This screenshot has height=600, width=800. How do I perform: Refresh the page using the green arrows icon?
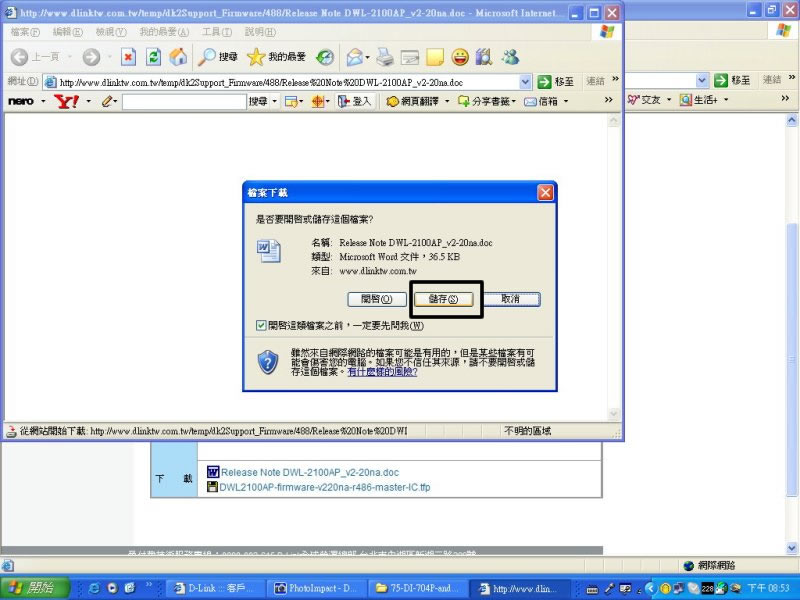[x=153, y=57]
